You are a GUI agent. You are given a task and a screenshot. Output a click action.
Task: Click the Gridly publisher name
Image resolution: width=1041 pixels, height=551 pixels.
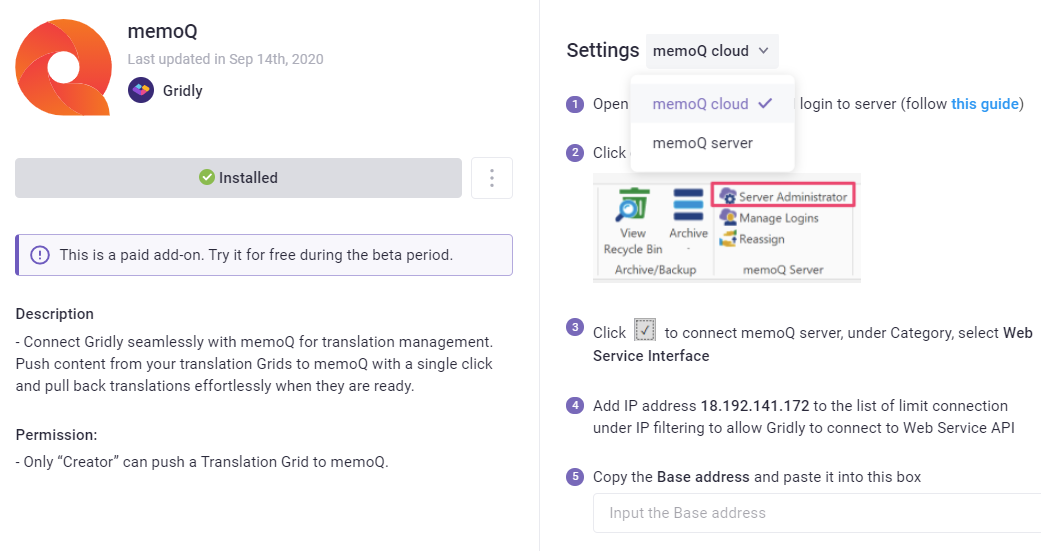[183, 91]
